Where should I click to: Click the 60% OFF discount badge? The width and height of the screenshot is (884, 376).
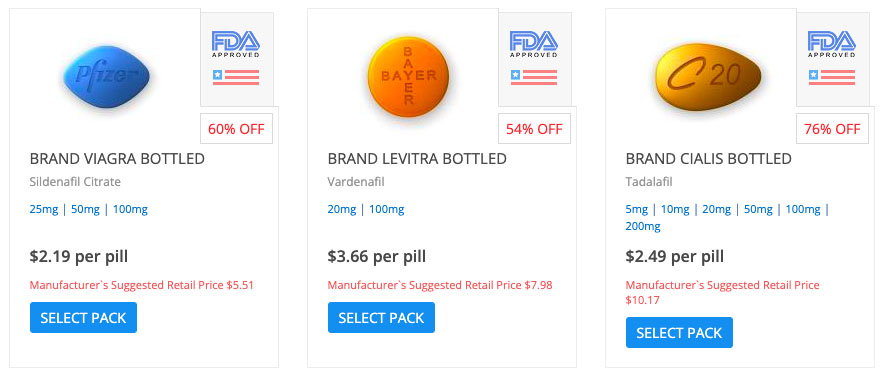(x=236, y=129)
